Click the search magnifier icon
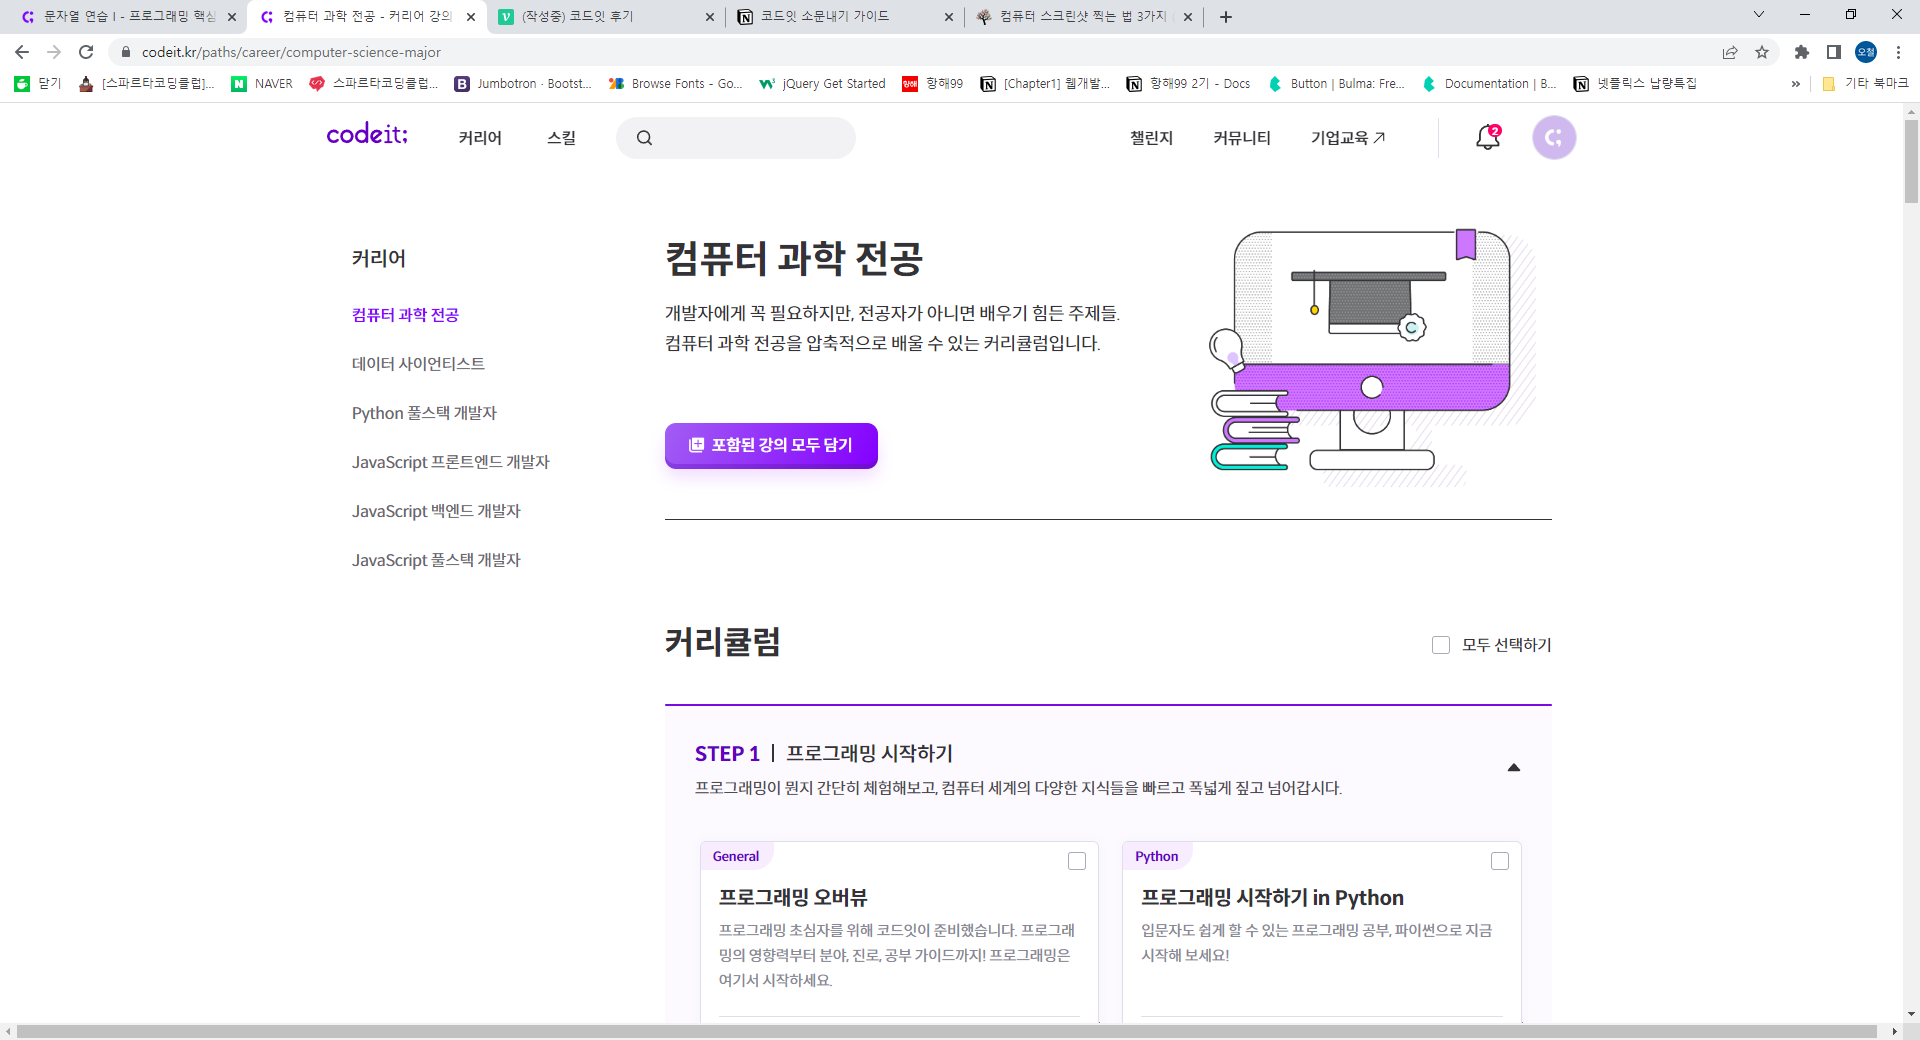Viewport: 1920px width, 1040px height. click(645, 138)
